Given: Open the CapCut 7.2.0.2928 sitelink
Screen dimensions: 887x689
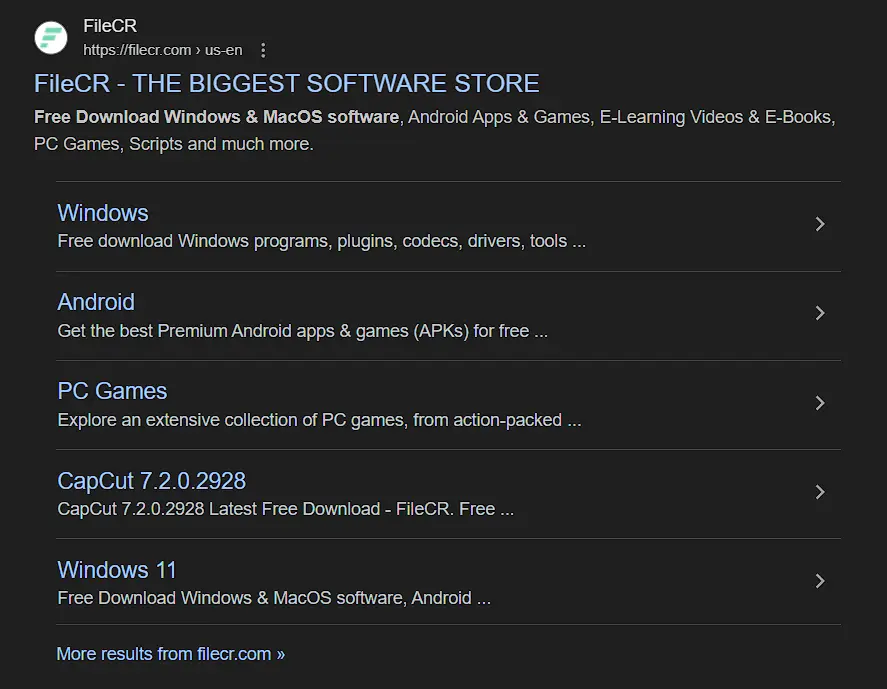Looking at the screenshot, I should 152,481.
